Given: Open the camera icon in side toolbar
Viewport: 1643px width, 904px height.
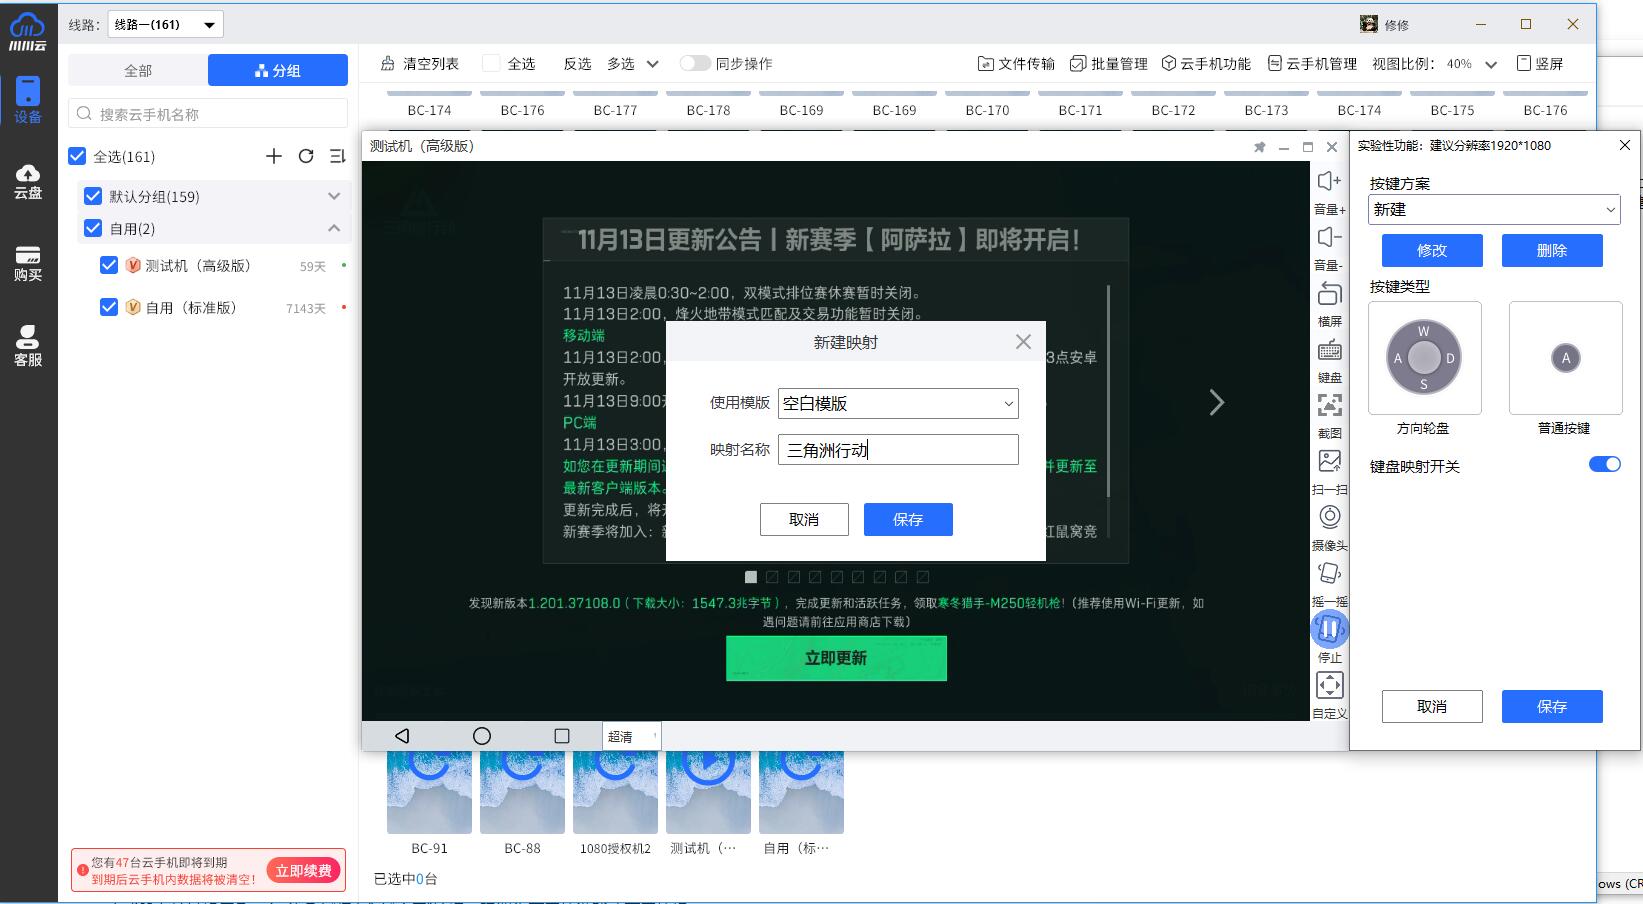Looking at the screenshot, I should [1329, 517].
